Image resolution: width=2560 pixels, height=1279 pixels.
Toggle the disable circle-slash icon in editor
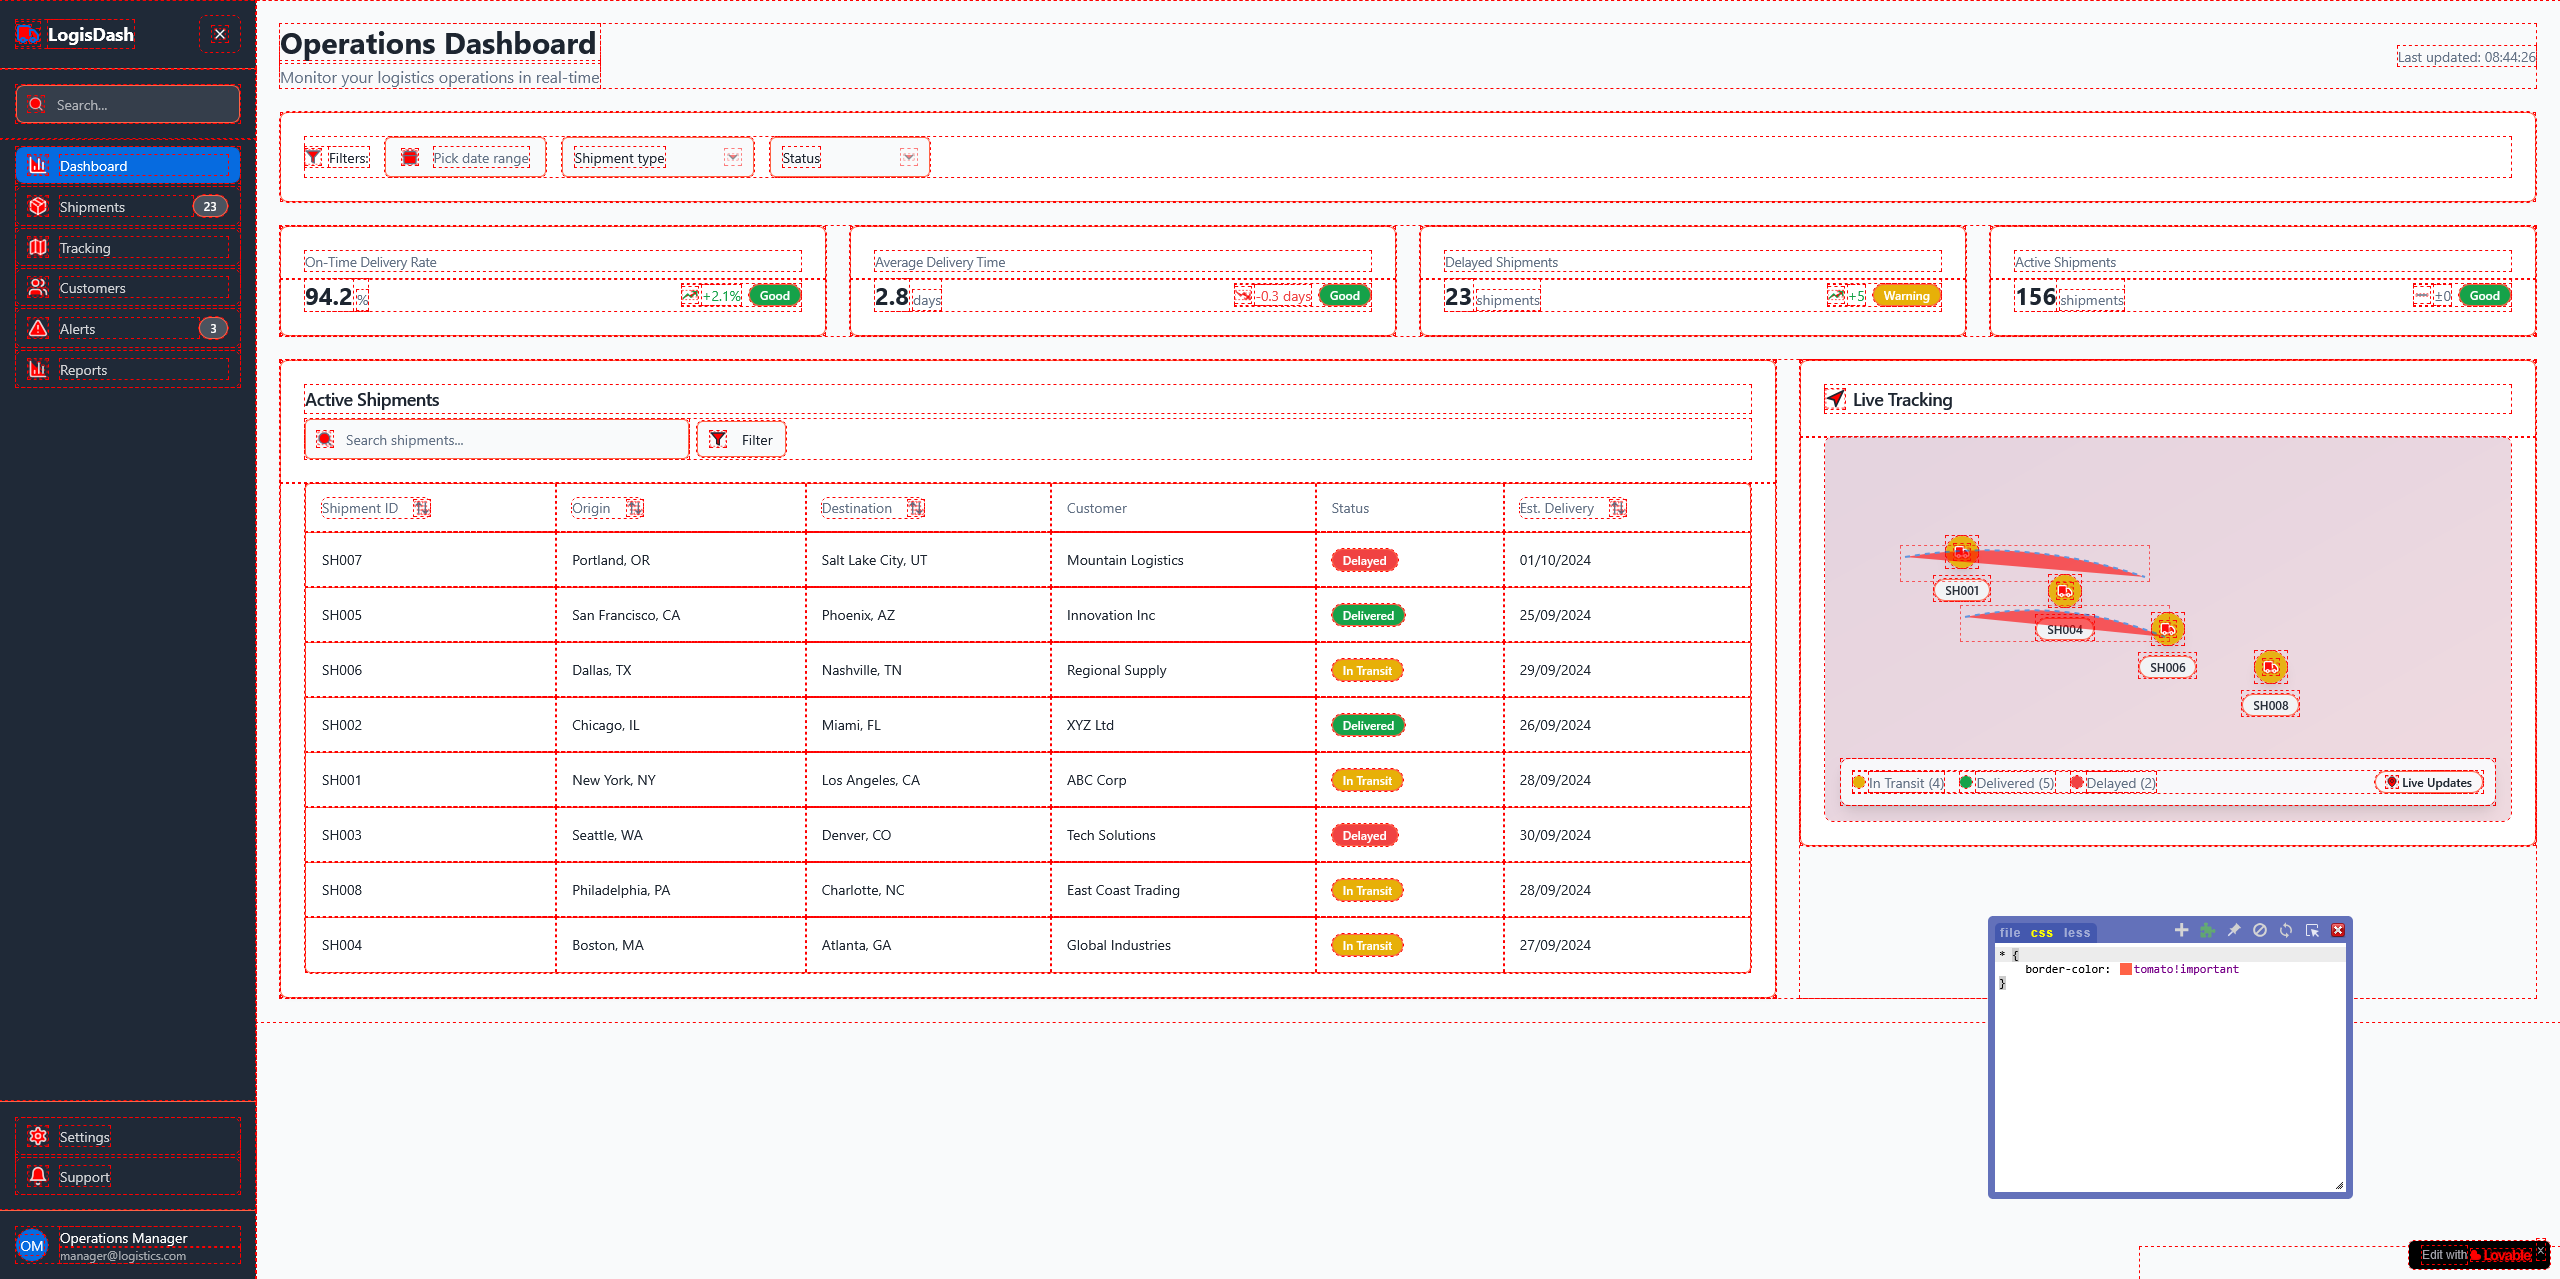click(x=2260, y=930)
